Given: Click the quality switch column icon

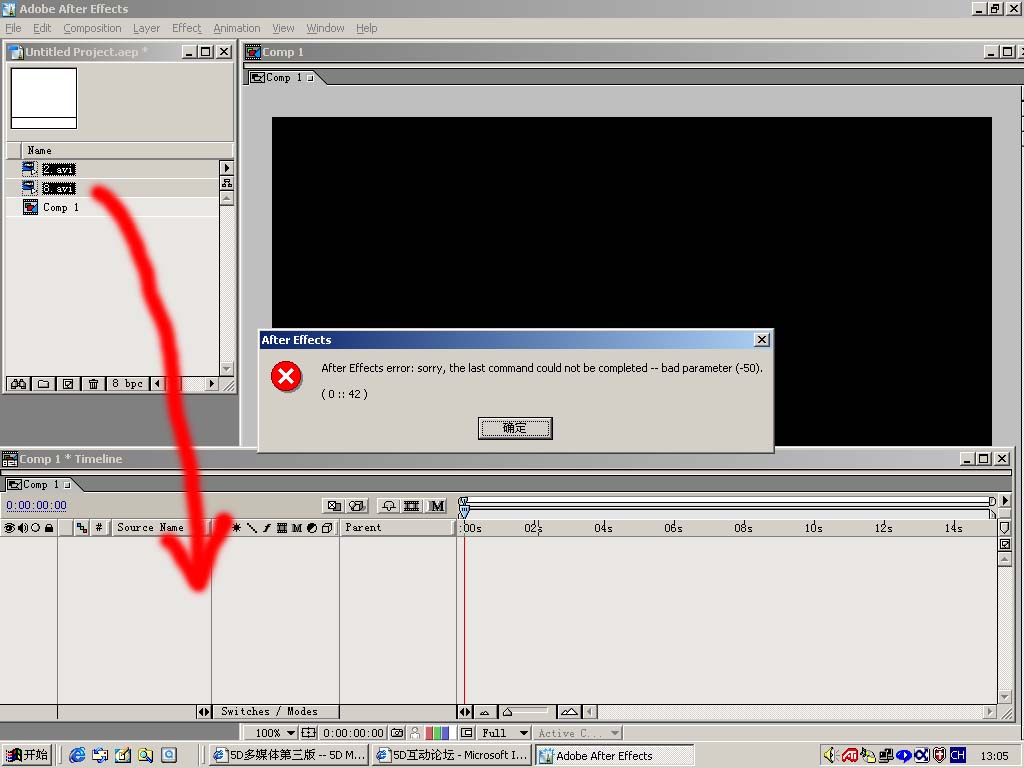Looking at the screenshot, I should coord(251,528).
